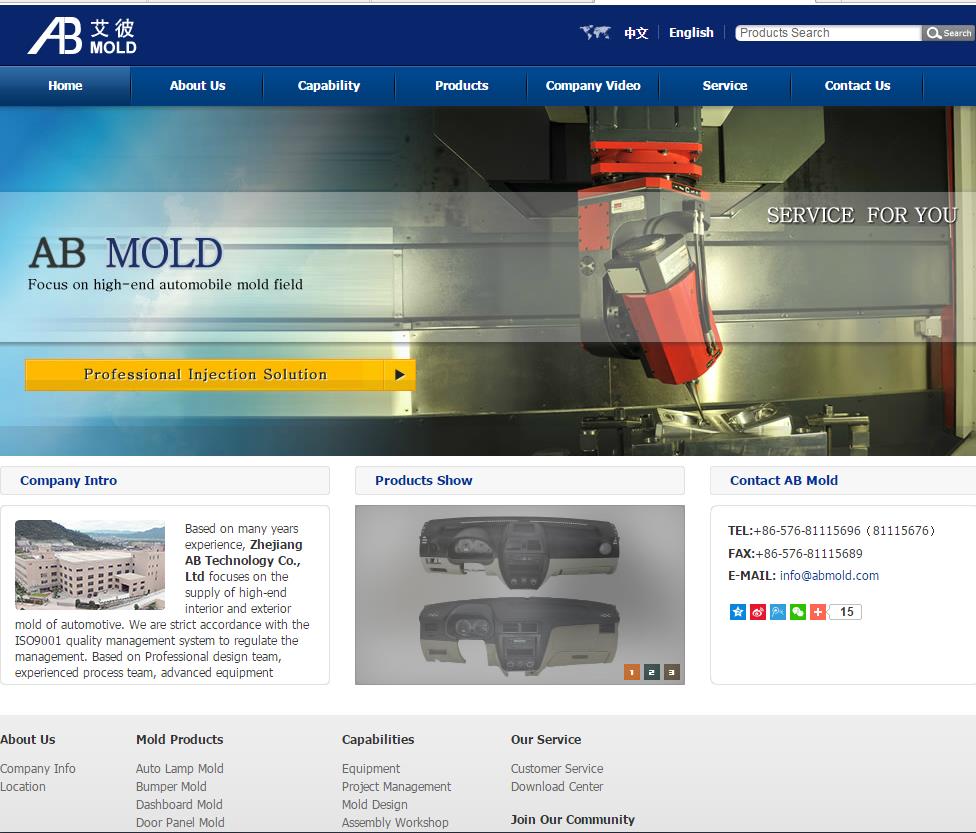Click the Join Our Community heading
Image resolution: width=976 pixels, height=833 pixels.
coord(573,820)
